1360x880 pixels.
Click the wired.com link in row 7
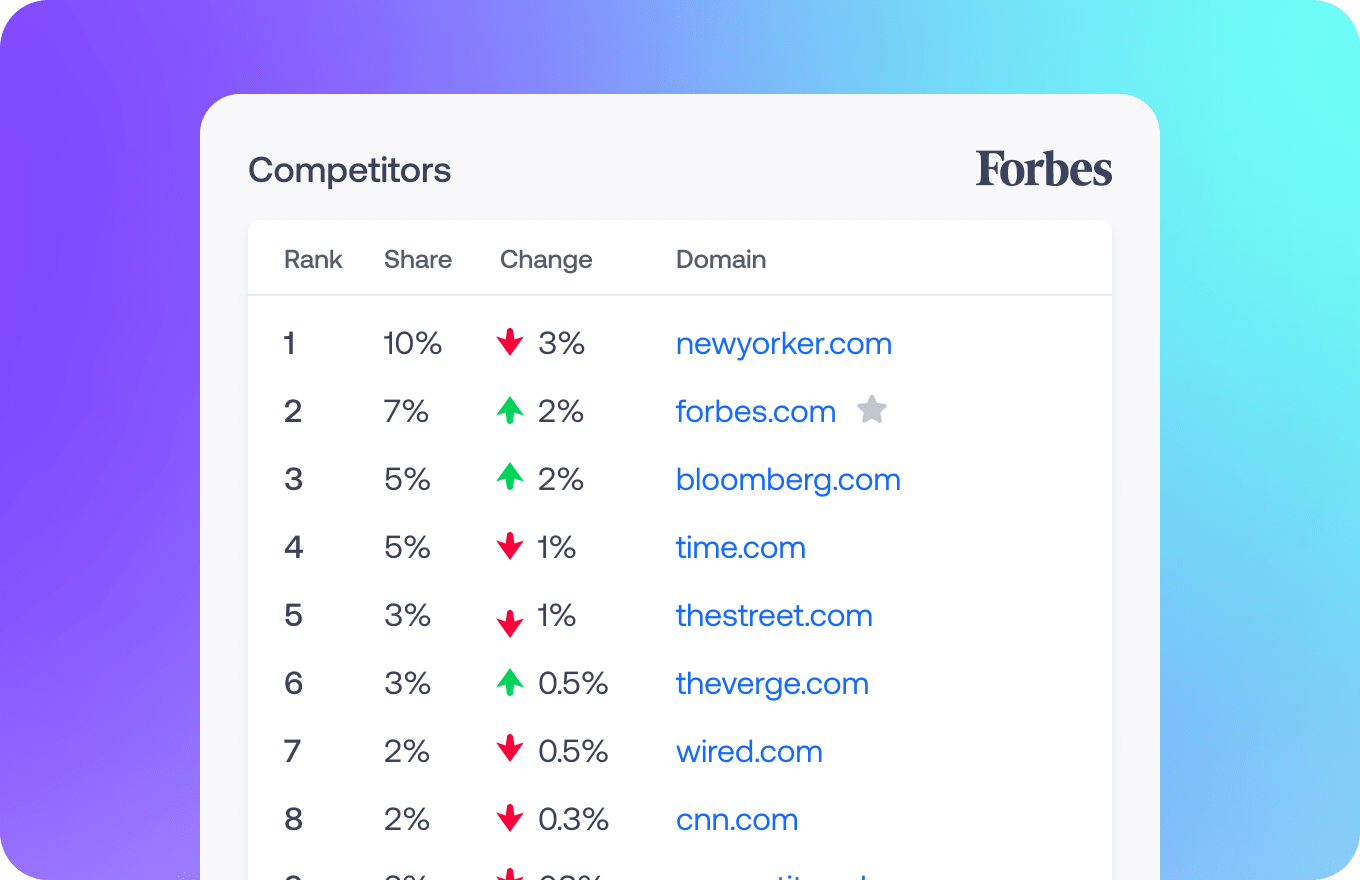[749, 751]
